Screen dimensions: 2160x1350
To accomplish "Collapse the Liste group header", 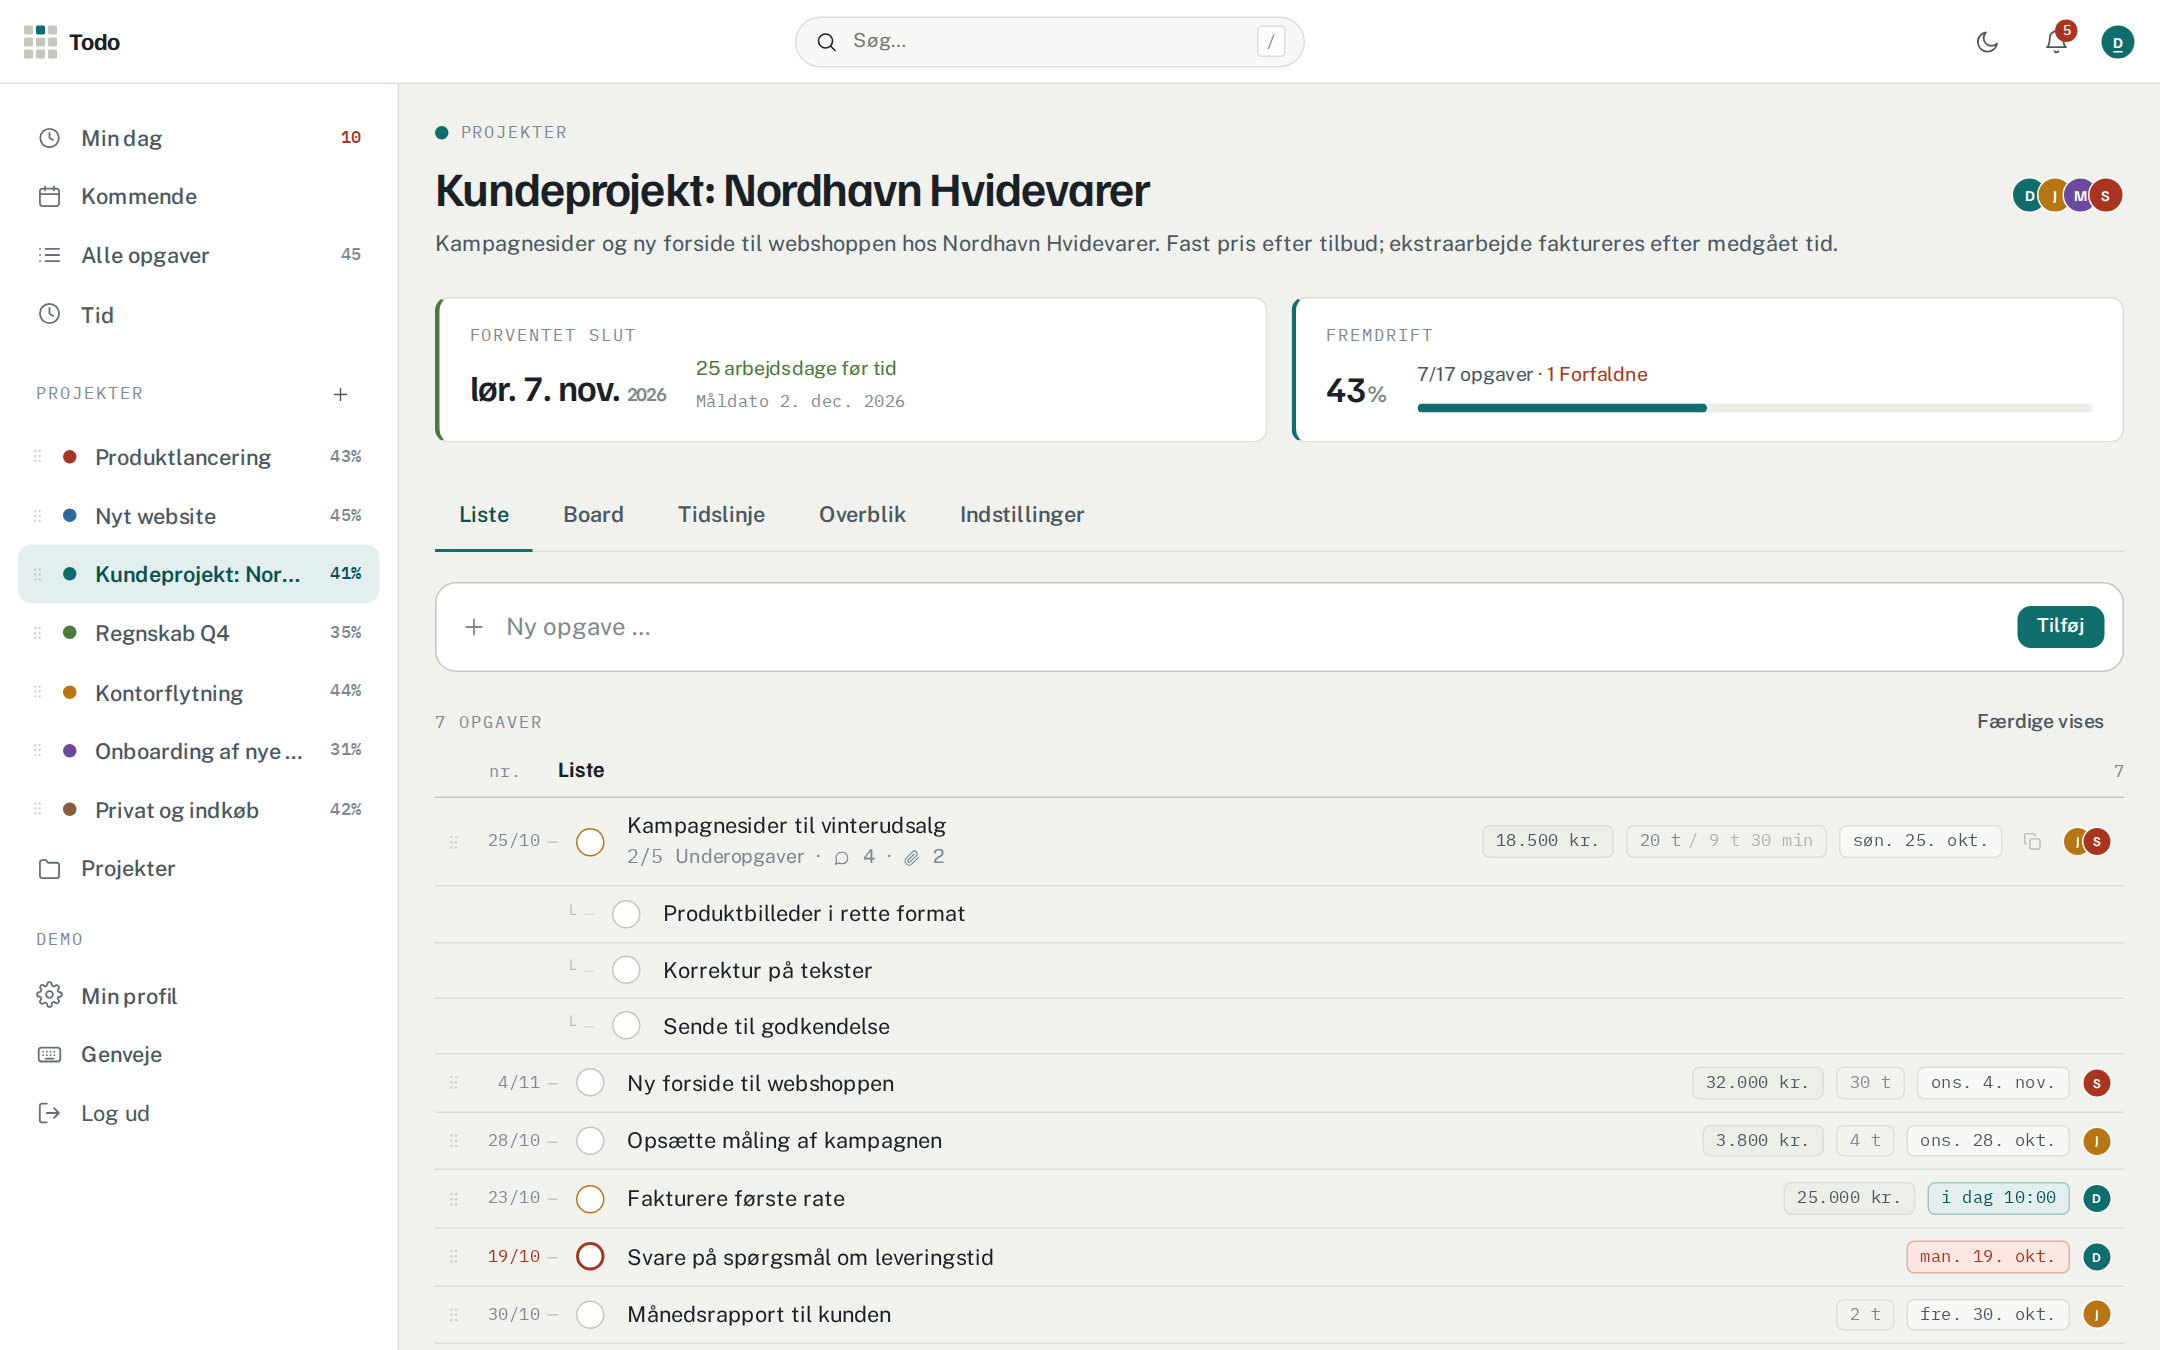I will [x=581, y=770].
